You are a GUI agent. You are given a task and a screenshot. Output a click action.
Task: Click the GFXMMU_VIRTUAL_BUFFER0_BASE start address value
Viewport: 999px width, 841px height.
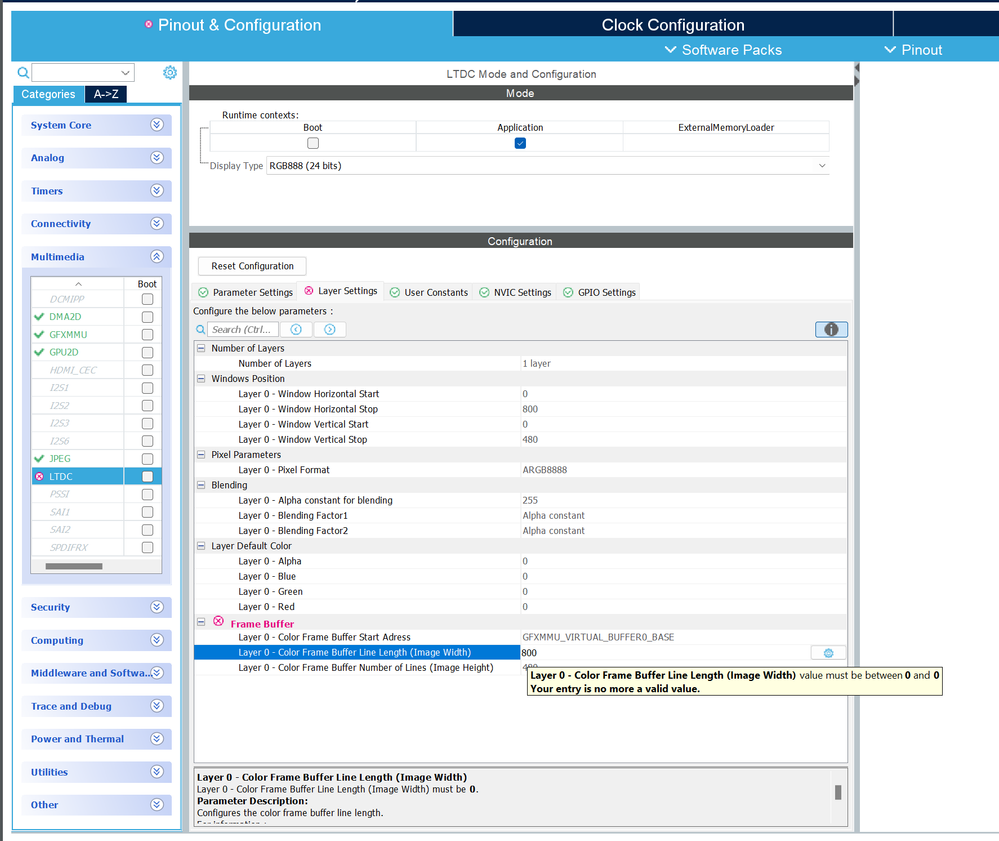pos(598,637)
